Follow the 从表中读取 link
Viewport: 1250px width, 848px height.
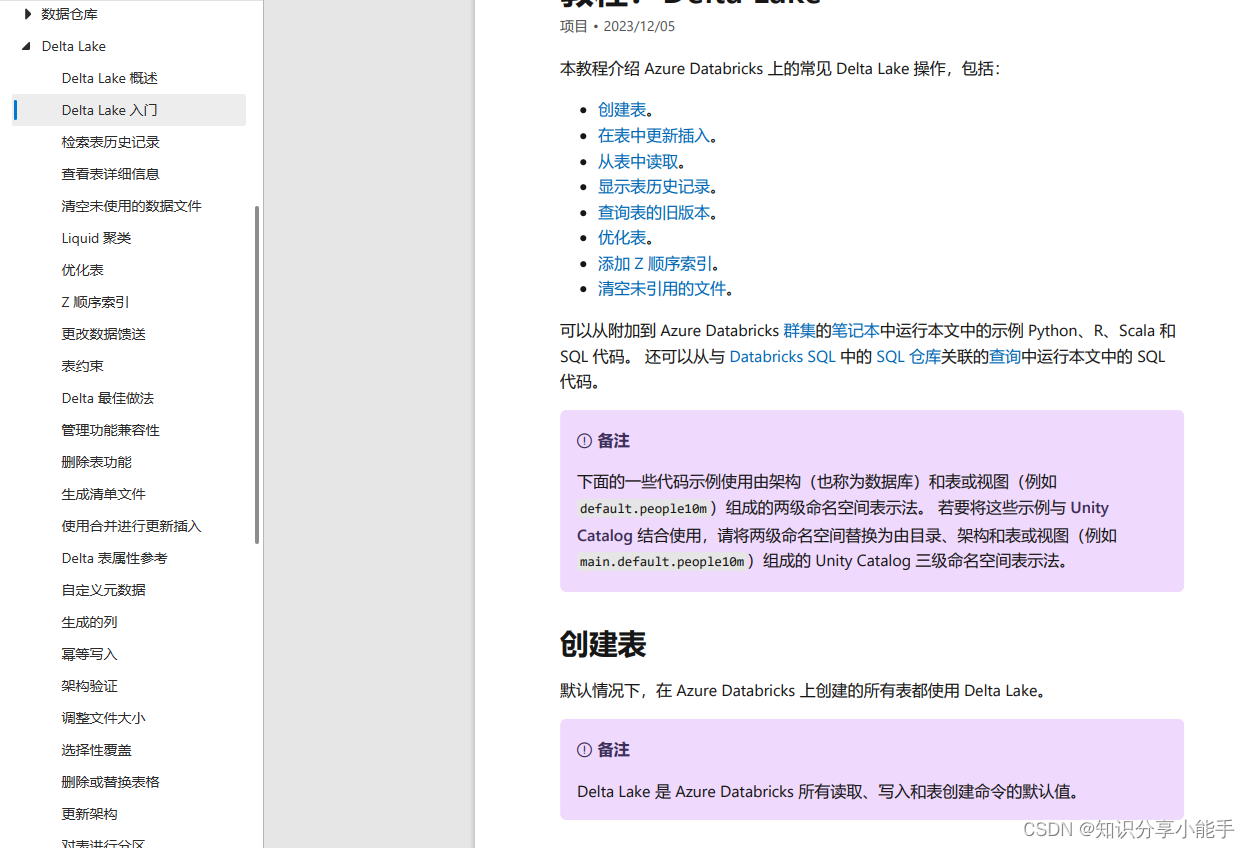[638, 161]
